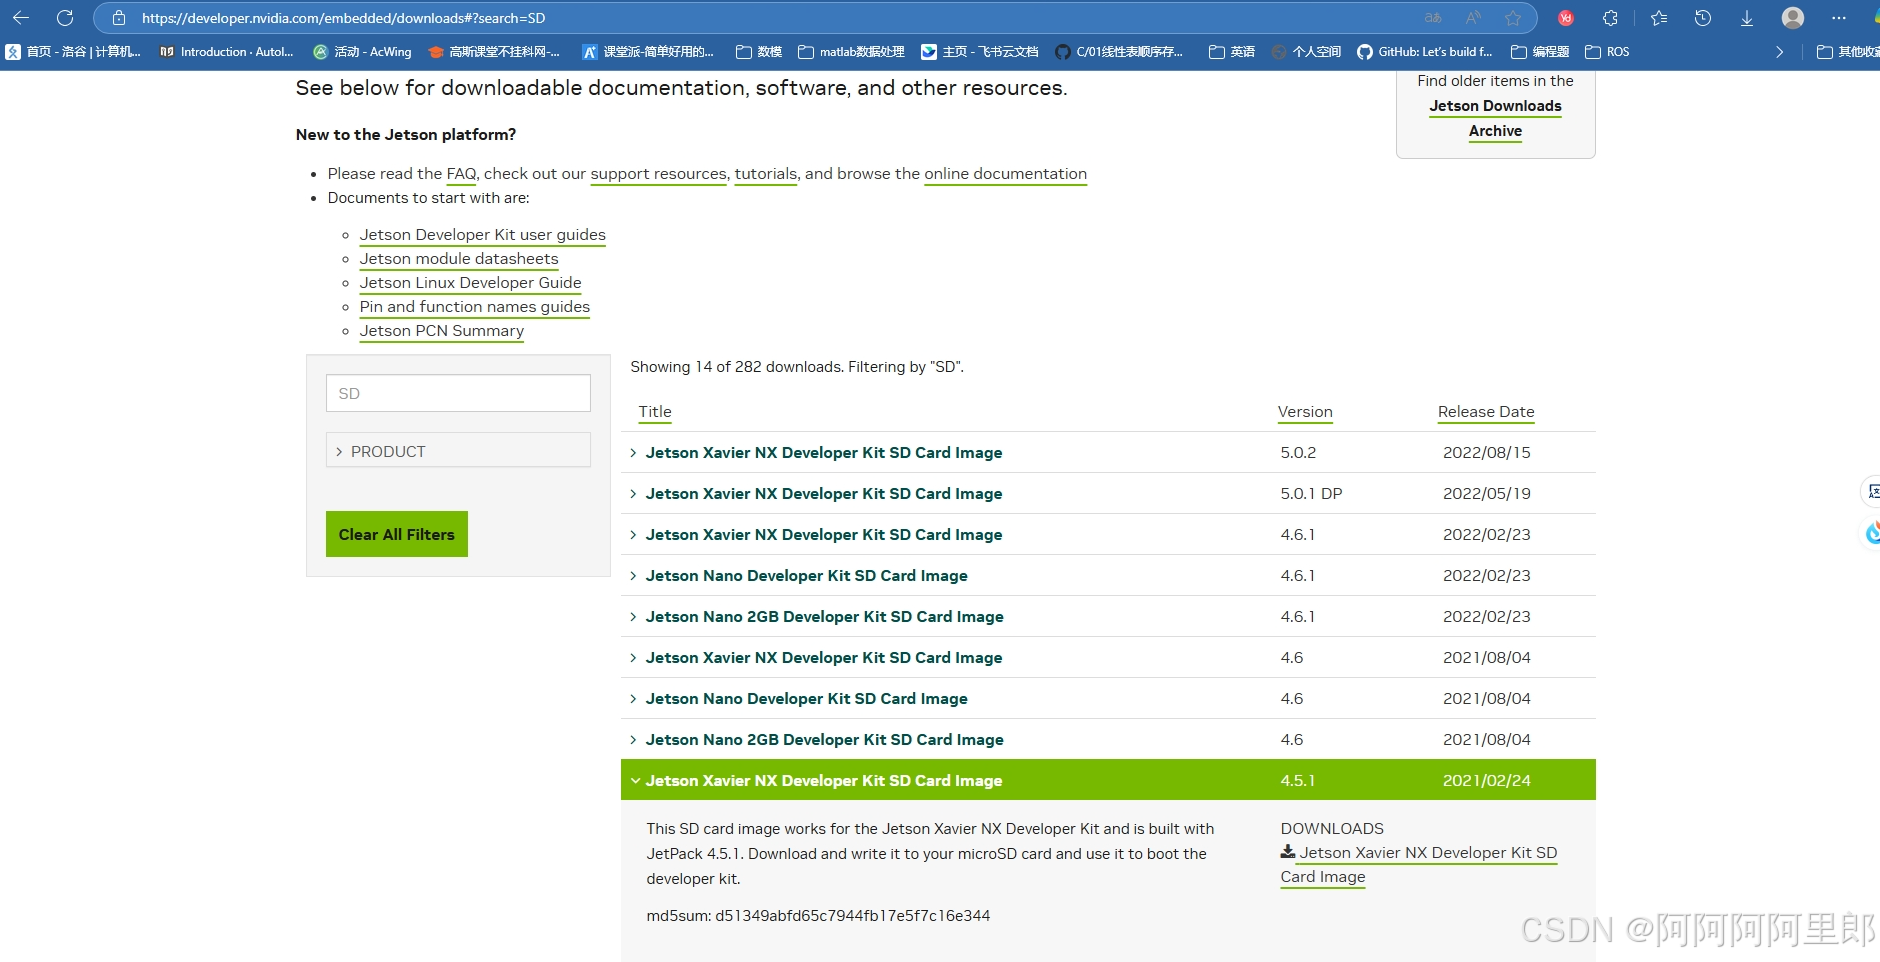Open the 活动 - AcWing bookmark

pyautogui.click(x=362, y=52)
